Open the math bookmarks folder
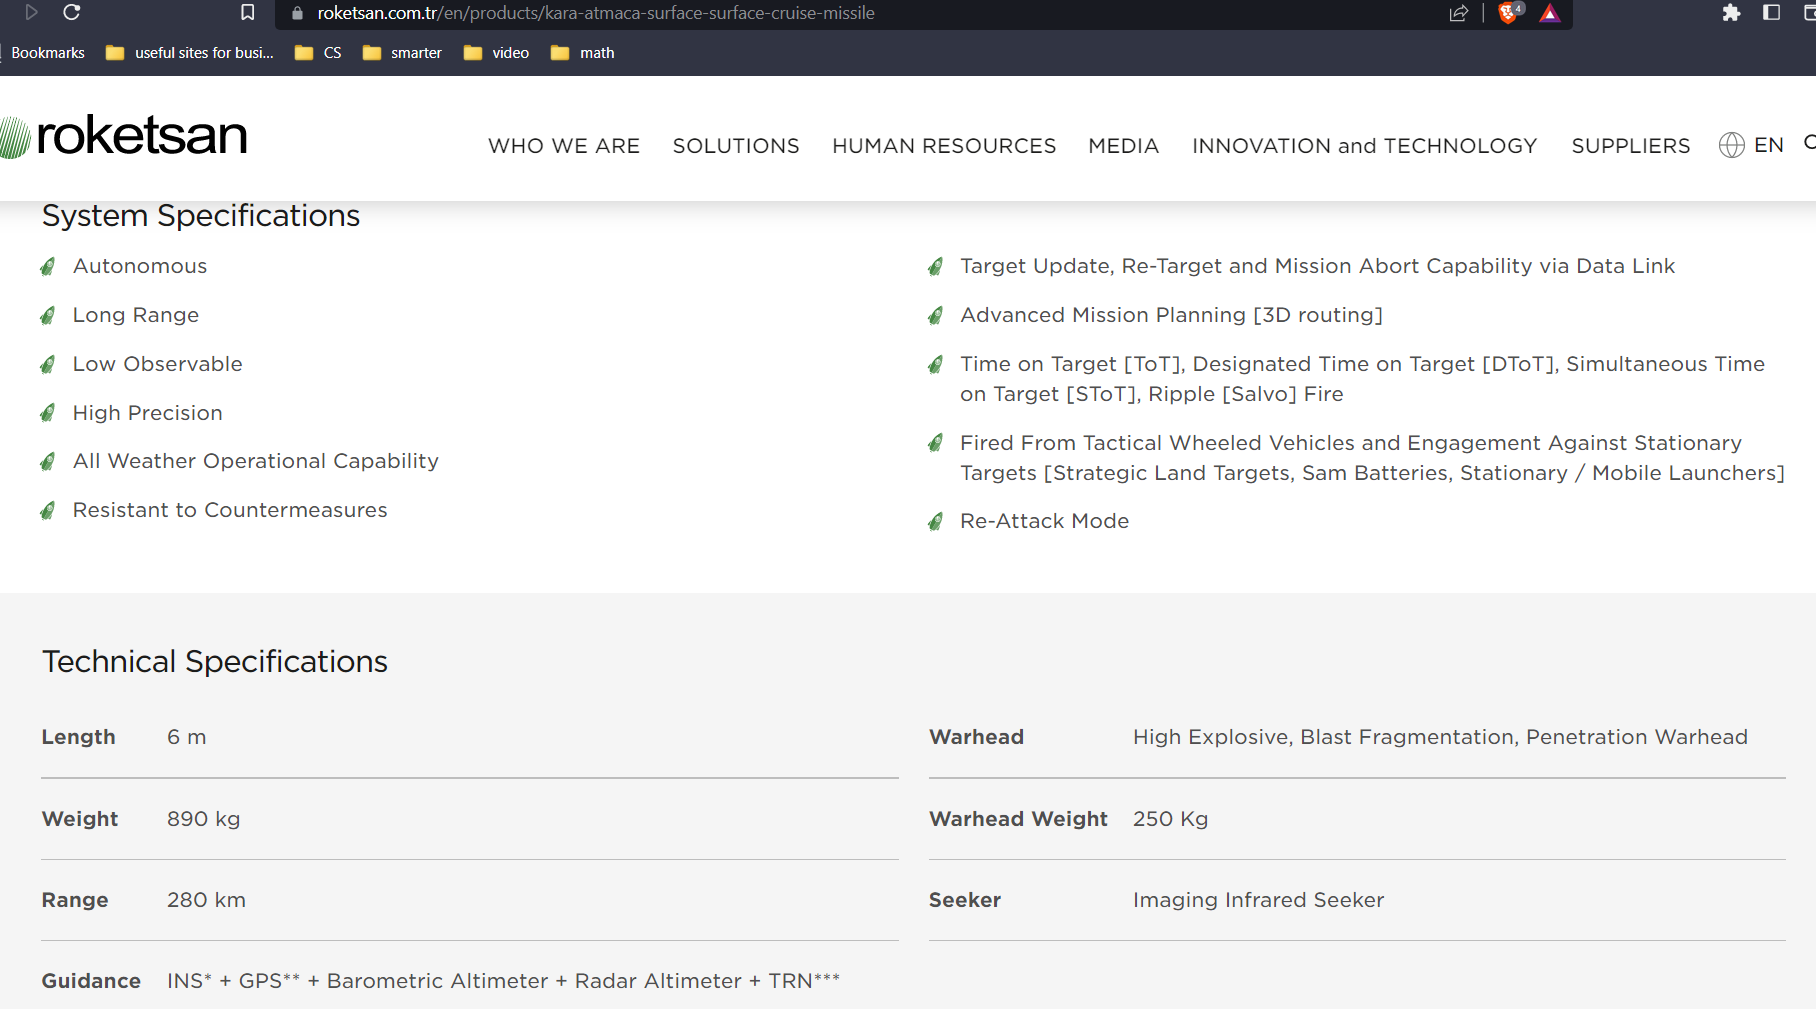Image resolution: width=1816 pixels, height=1009 pixels. (583, 53)
